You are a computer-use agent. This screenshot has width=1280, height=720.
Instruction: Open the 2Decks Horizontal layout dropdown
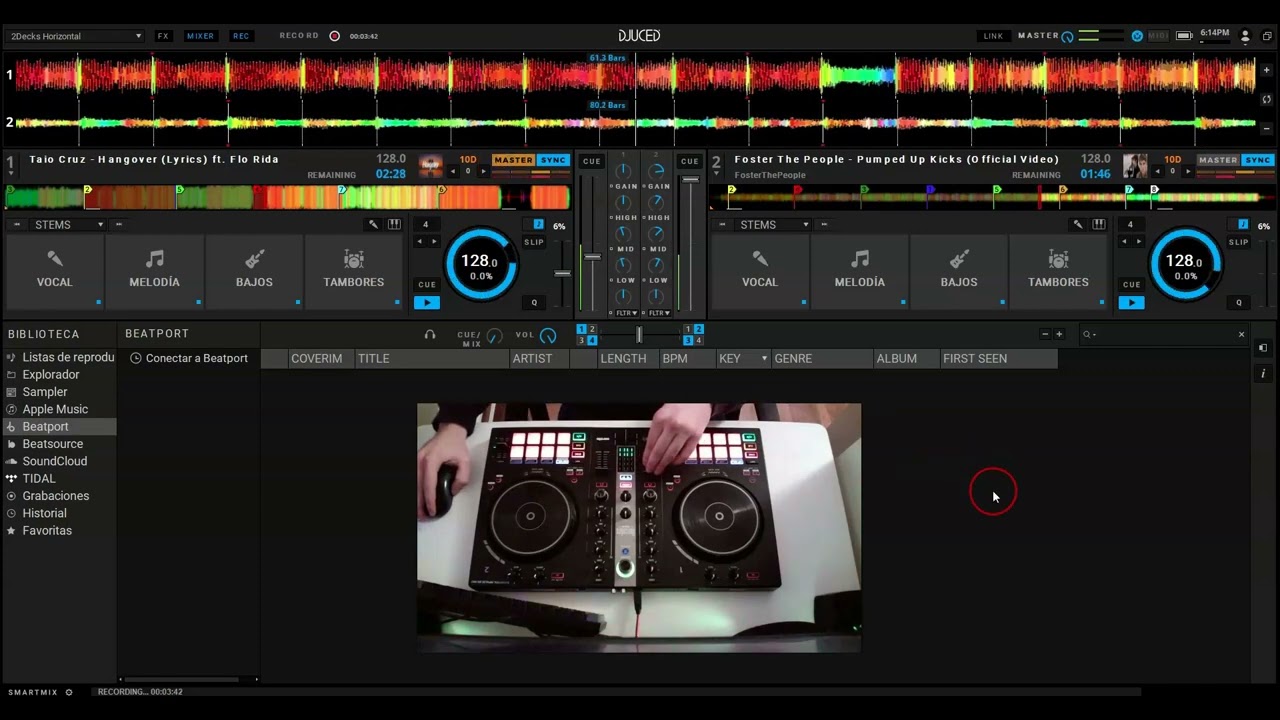76,36
